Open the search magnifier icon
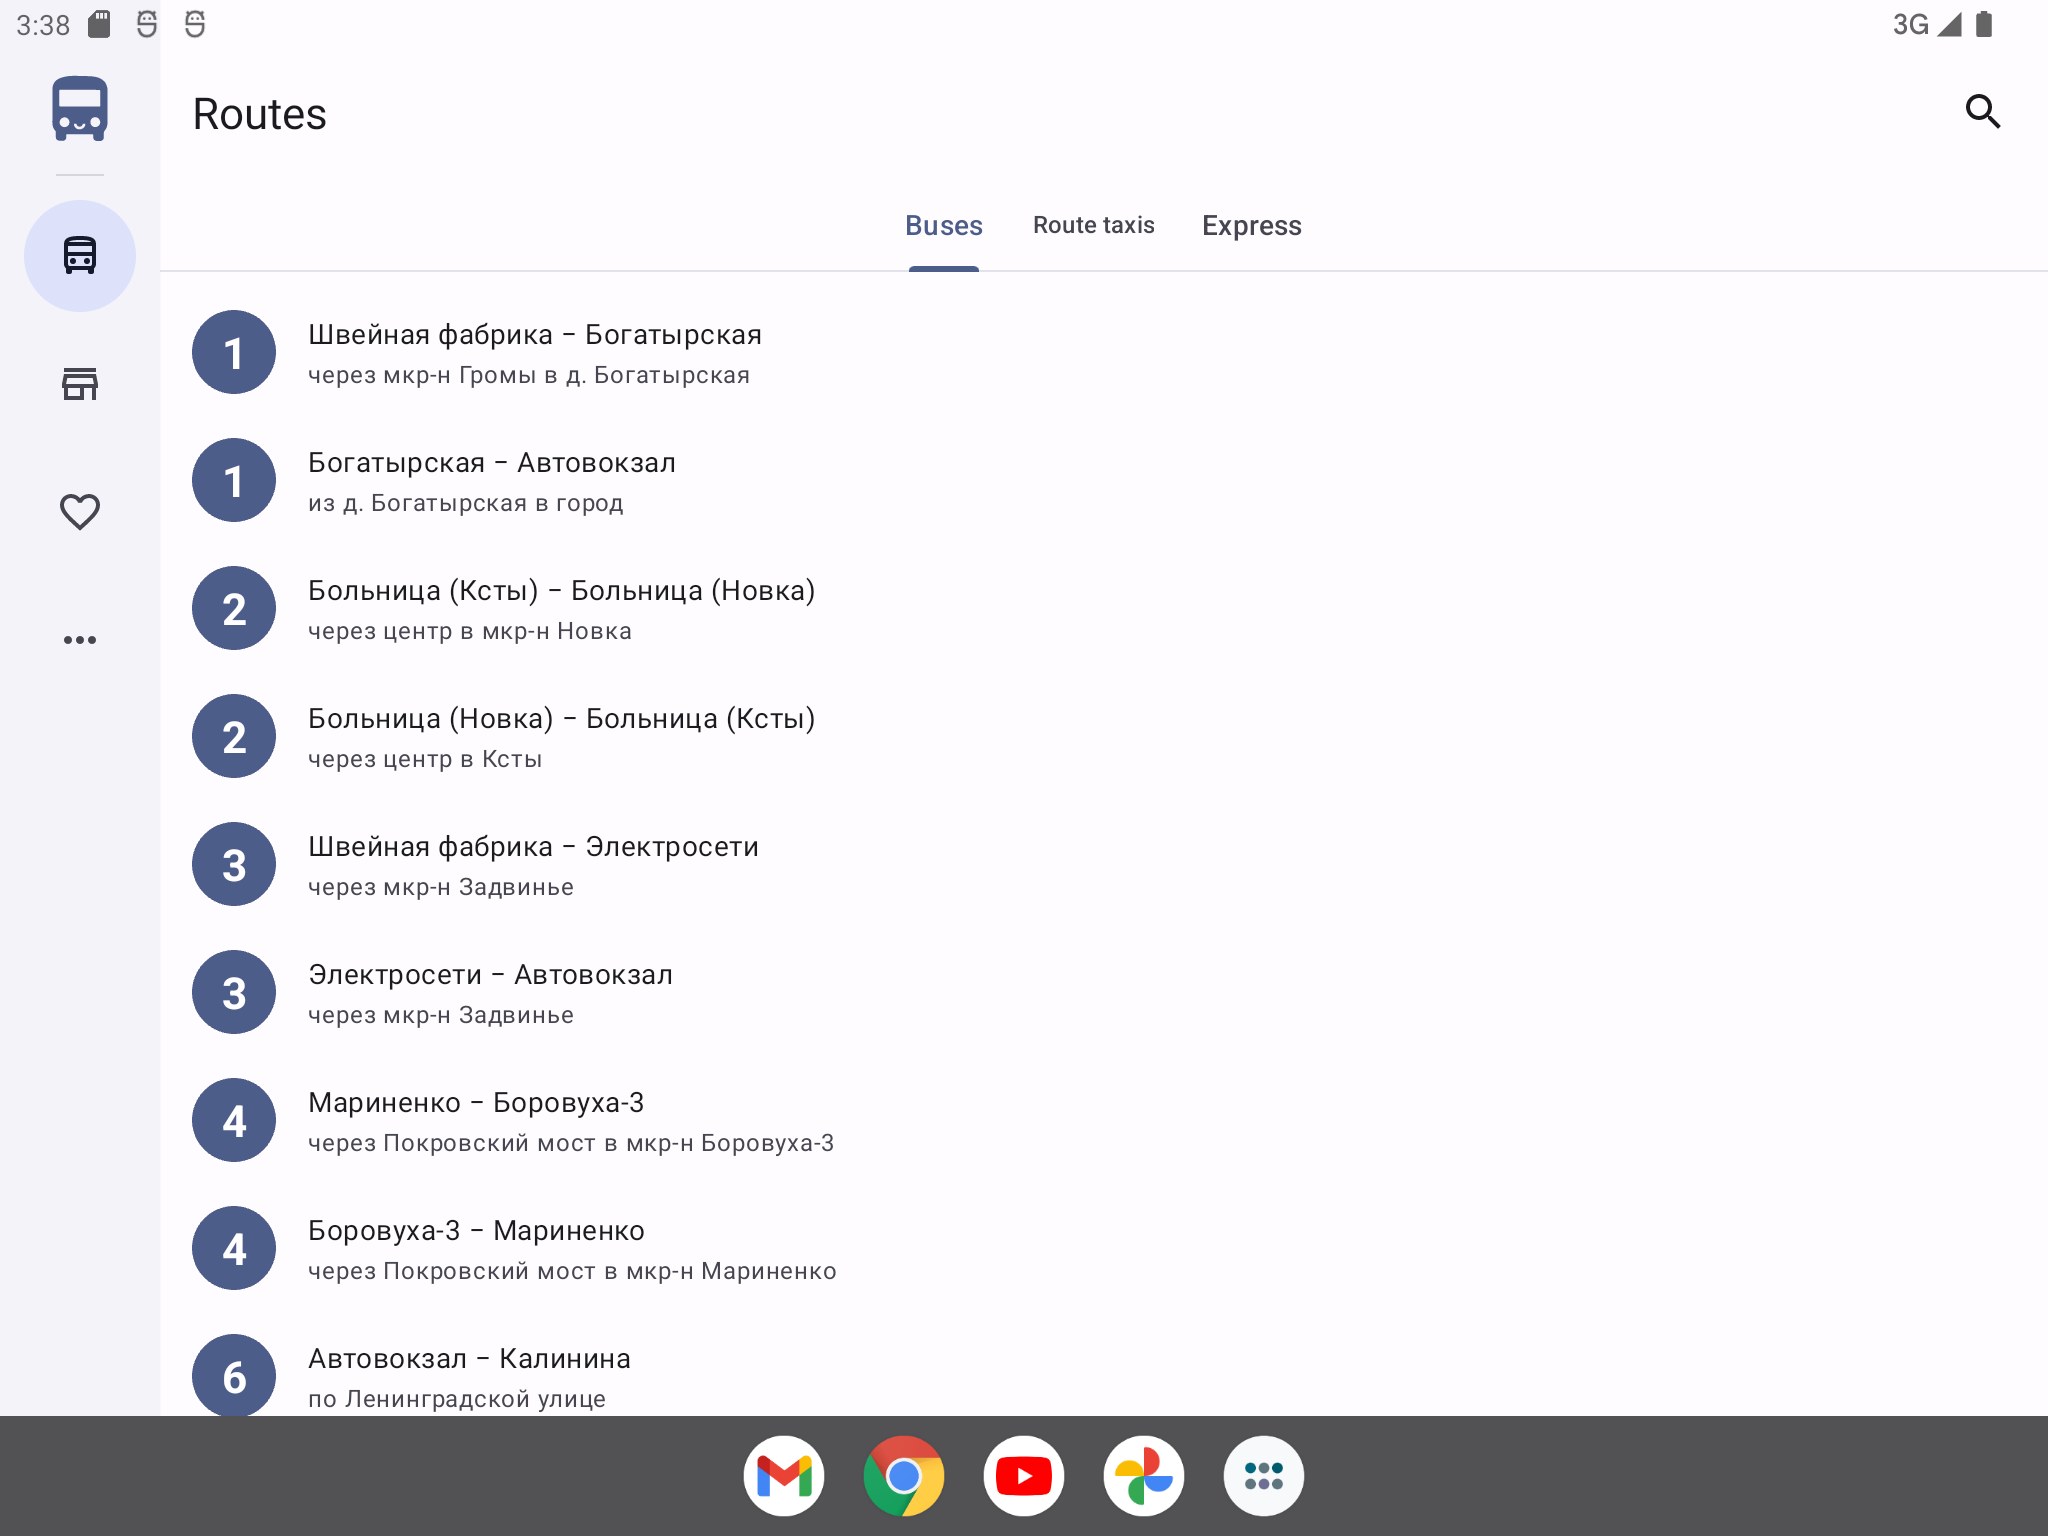Image resolution: width=2048 pixels, height=1536 pixels. tap(1982, 112)
